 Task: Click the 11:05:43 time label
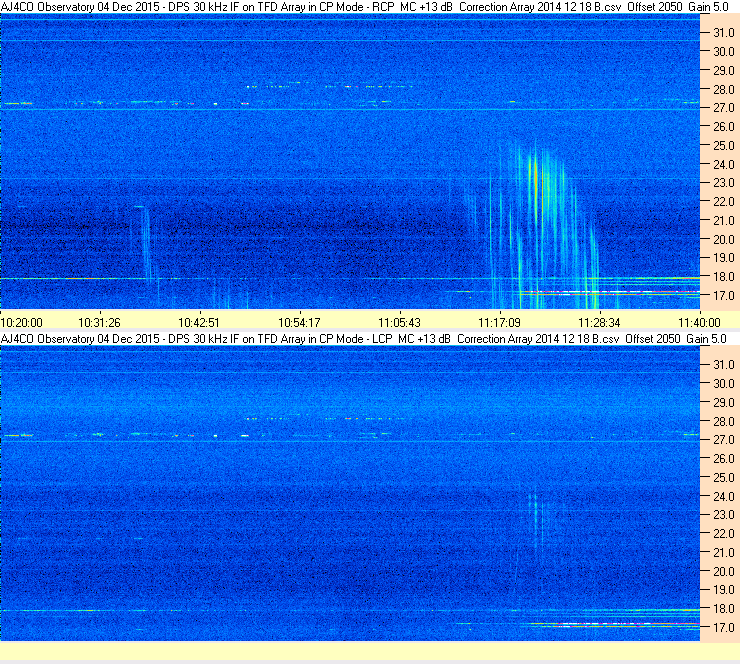point(399,323)
